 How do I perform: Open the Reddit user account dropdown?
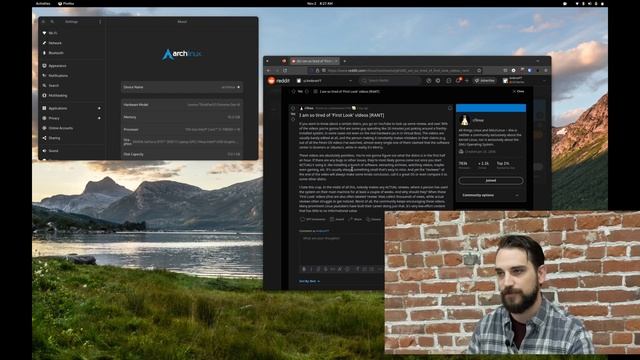point(524,81)
